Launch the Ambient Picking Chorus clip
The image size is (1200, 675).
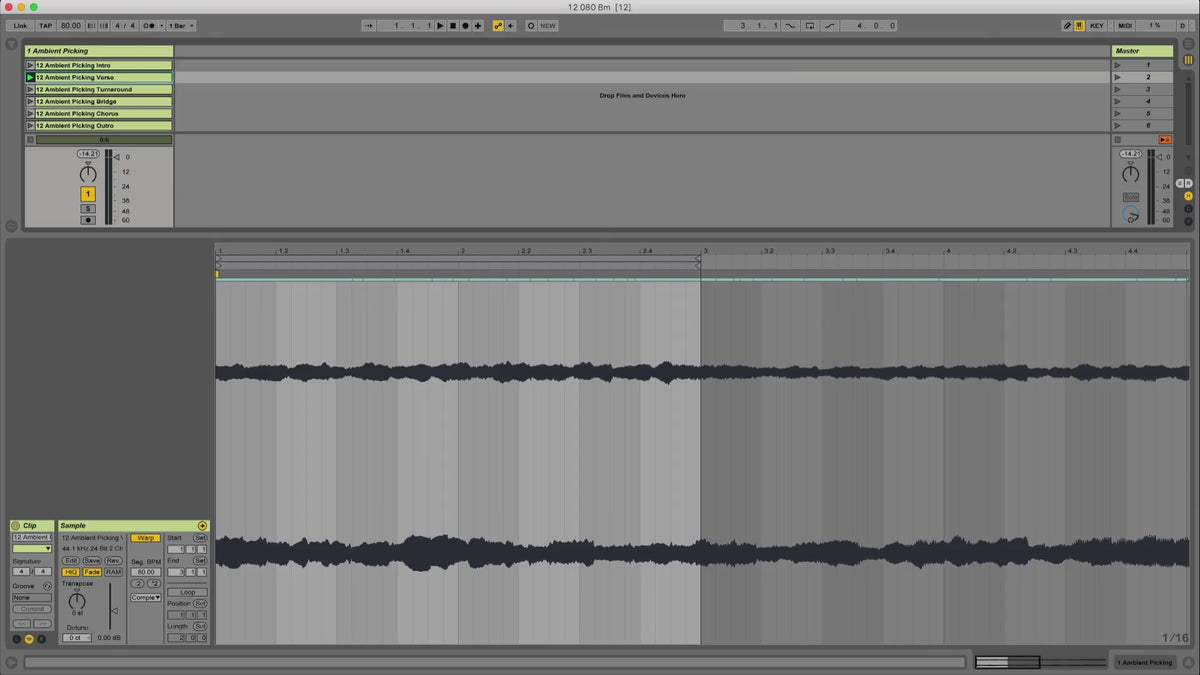coord(30,114)
